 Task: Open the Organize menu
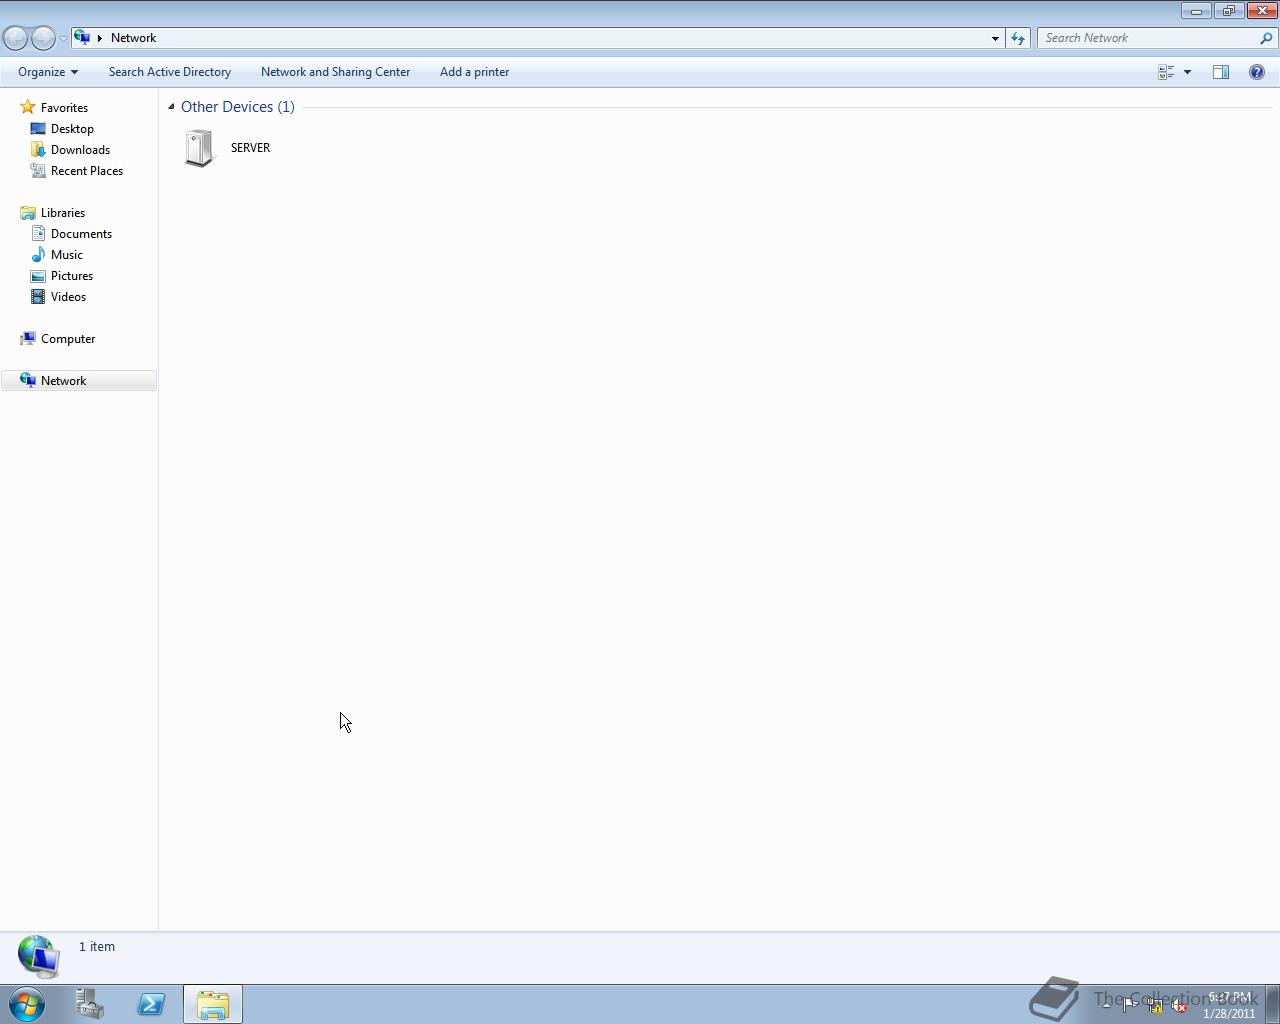pos(48,72)
